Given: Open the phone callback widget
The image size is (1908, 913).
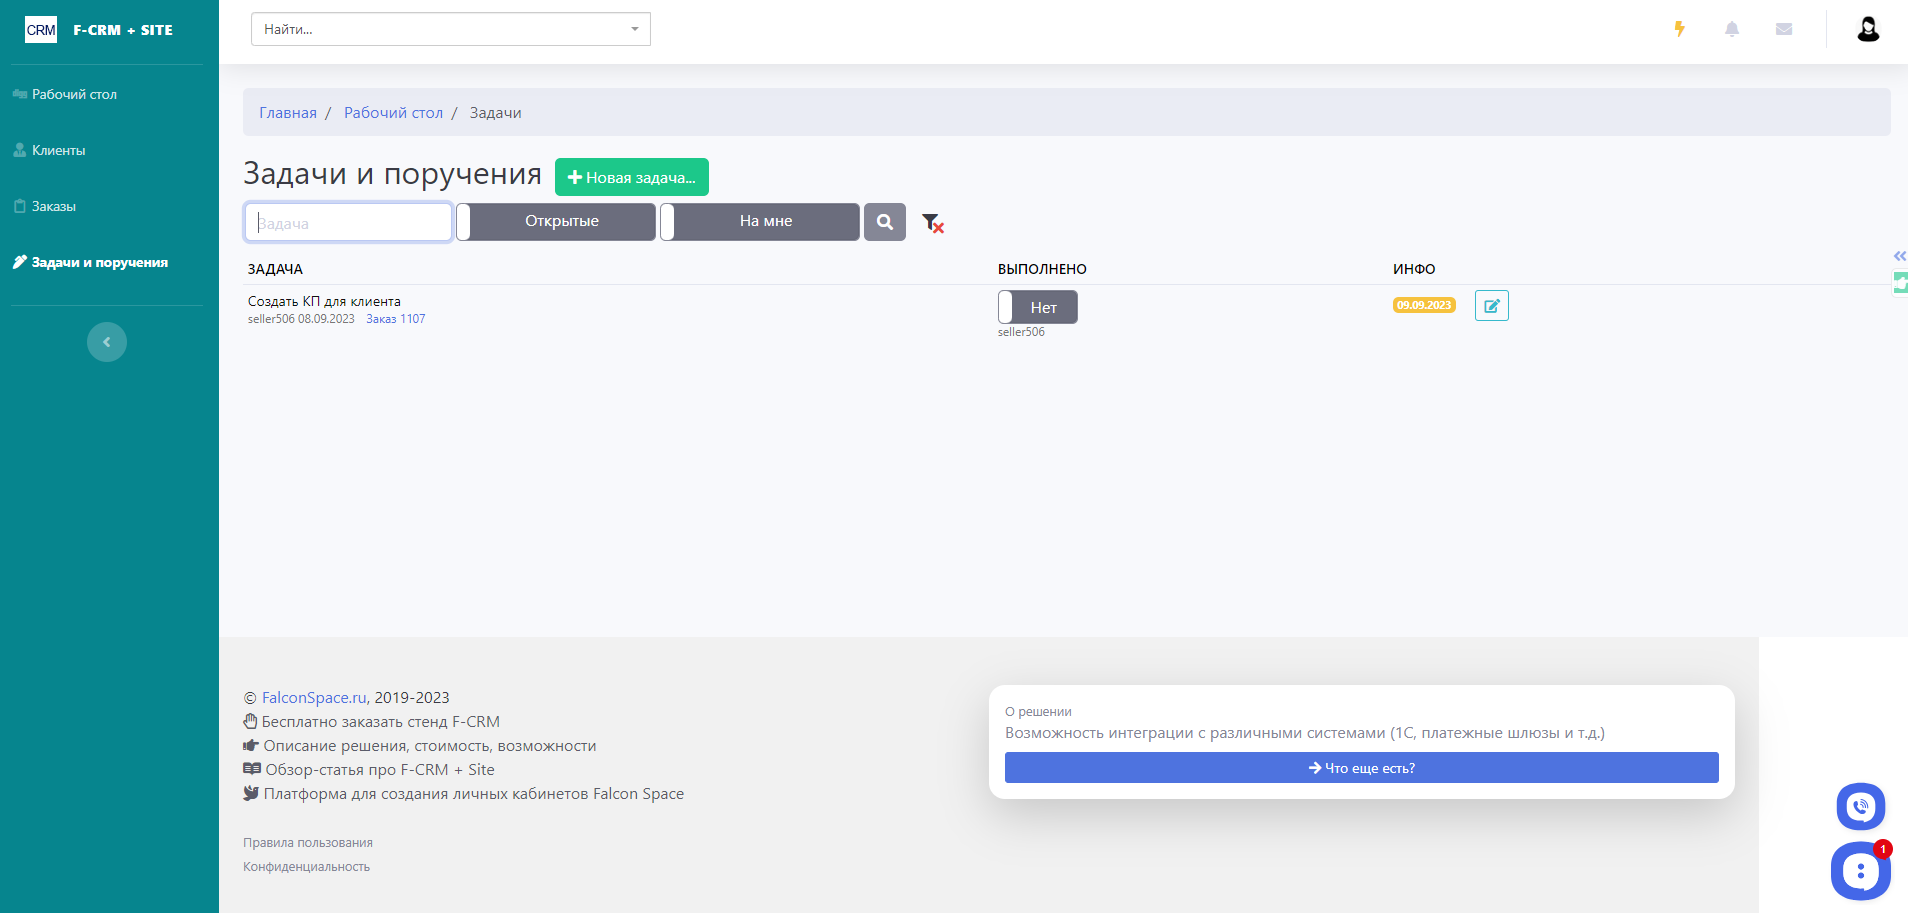Looking at the screenshot, I should (x=1860, y=806).
